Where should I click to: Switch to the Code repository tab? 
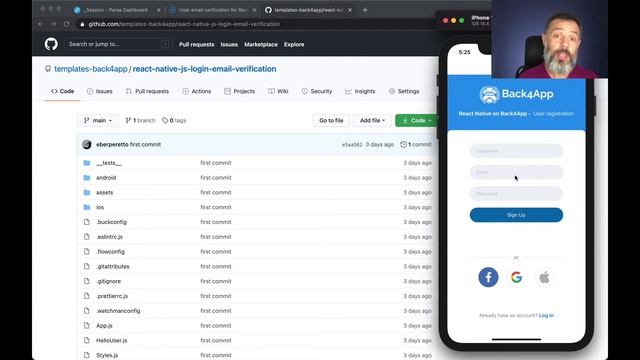pyautogui.click(x=62, y=91)
